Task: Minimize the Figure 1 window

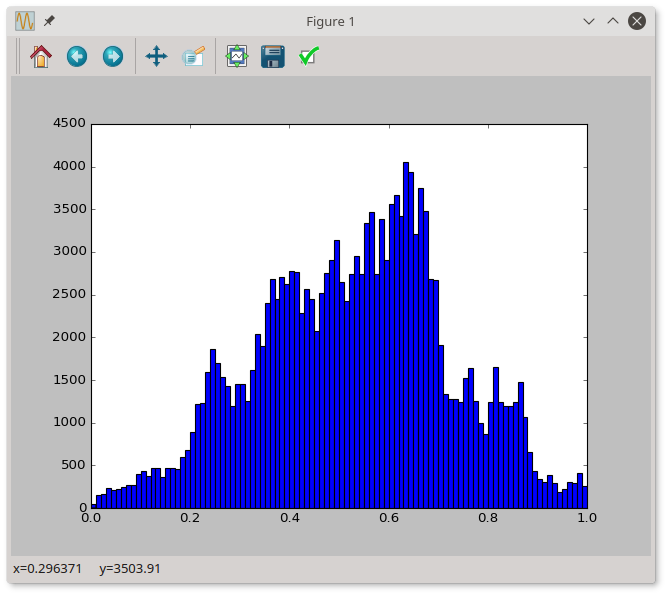Action: click(588, 21)
